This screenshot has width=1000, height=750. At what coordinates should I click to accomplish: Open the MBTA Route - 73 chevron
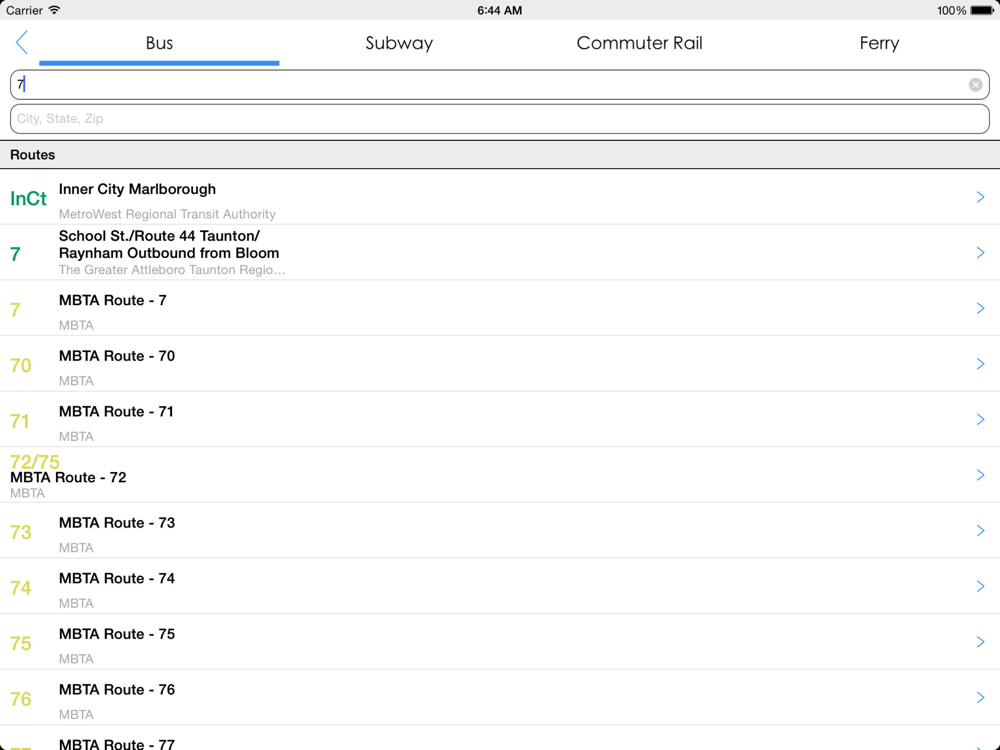coord(980,531)
